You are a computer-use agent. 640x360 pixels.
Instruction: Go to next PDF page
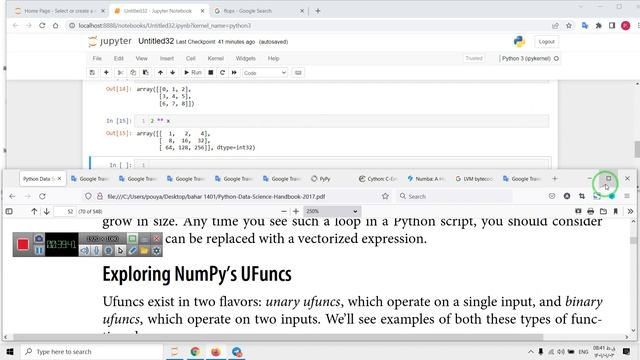pos(47,211)
